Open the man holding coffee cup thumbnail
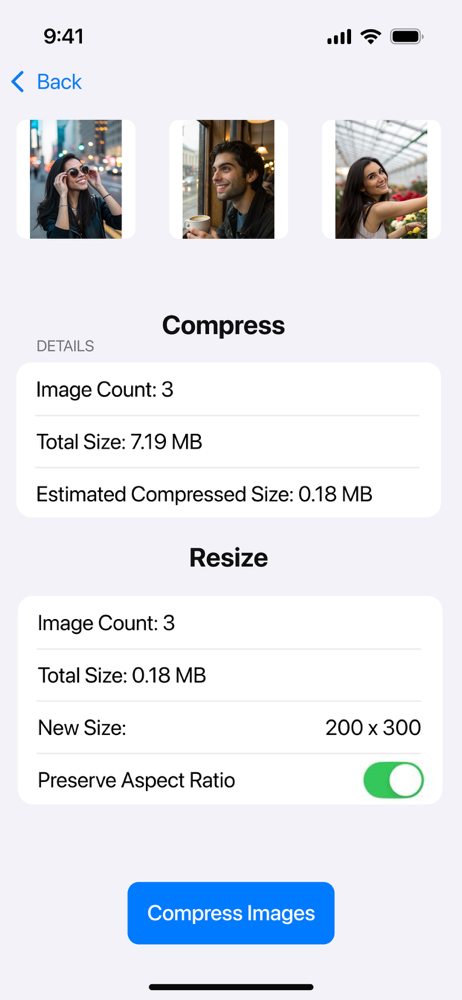This screenshot has width=462, height=1000. [x=228, y=179]
